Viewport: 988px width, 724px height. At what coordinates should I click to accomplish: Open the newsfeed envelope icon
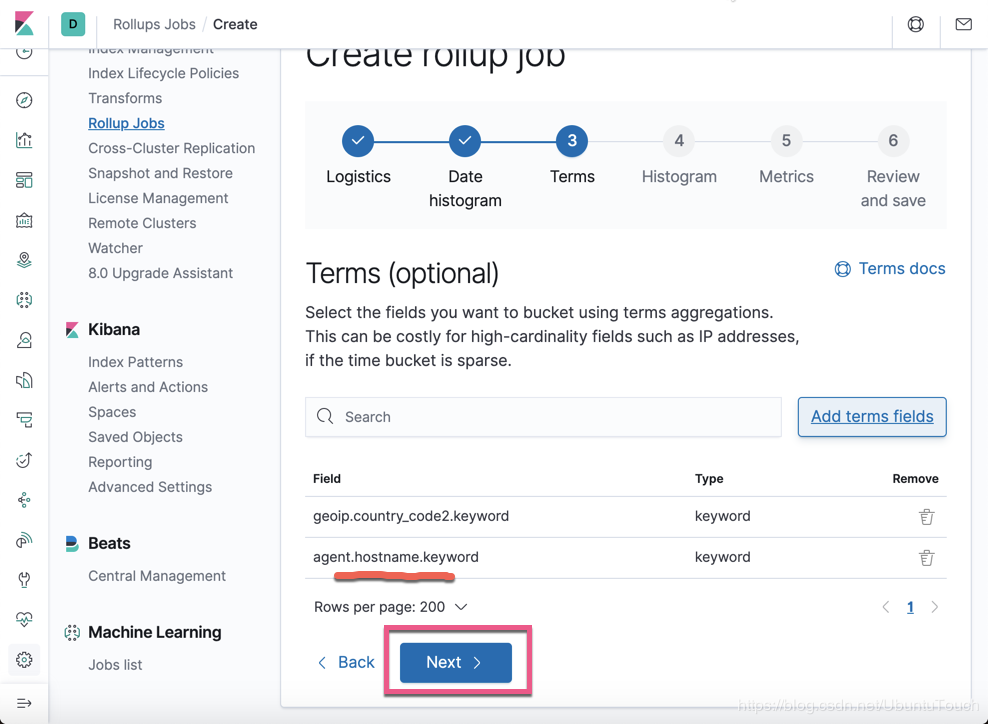coord(963,24)
